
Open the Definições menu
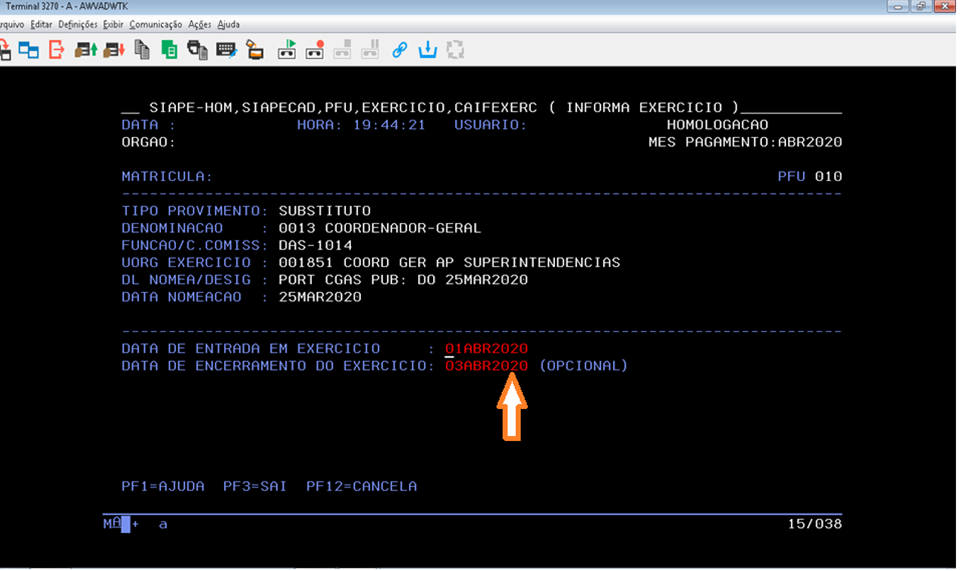(78, 24)
